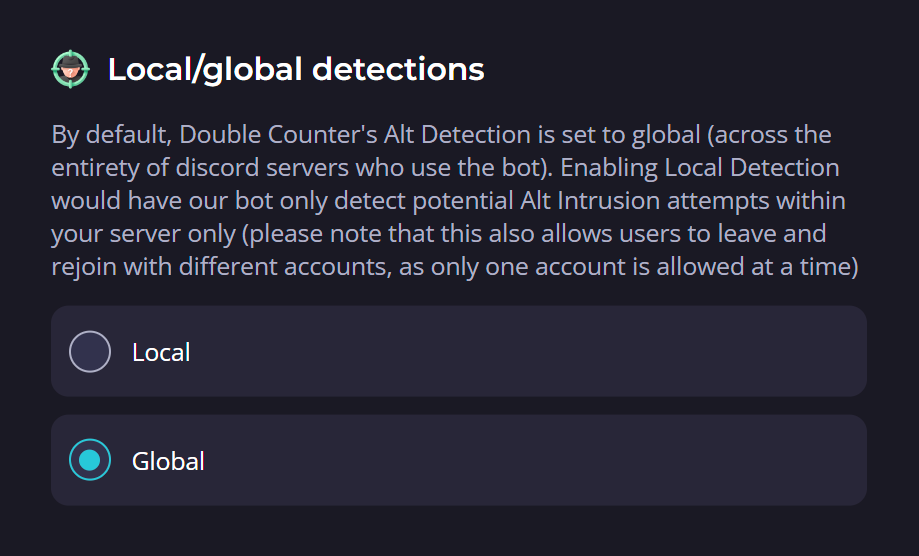919x556 pixels.
Task: Click the "Local/global detections" heading
Action: point(296,69)
